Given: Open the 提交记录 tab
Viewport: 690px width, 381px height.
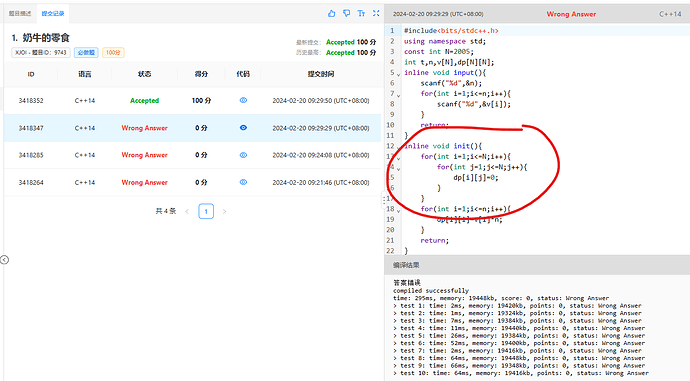Looking at the screenshot, I should coord(53,14).
